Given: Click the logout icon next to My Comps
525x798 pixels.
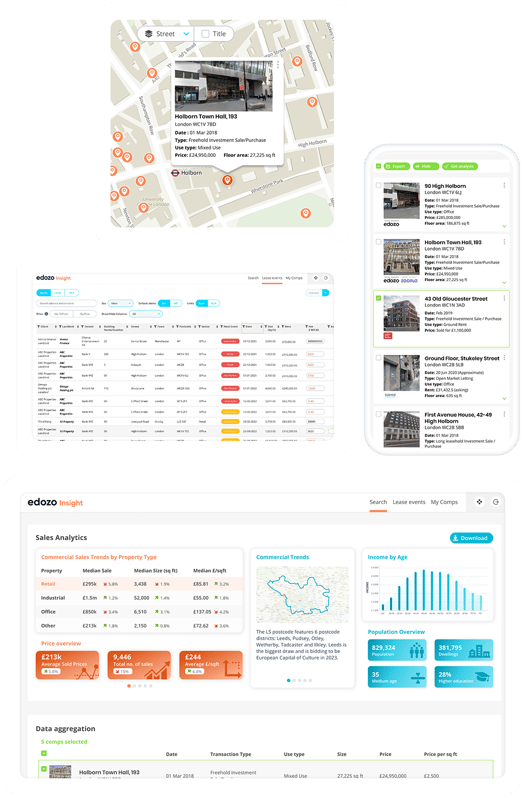Looking at the screenshot, I should [495, 502].
